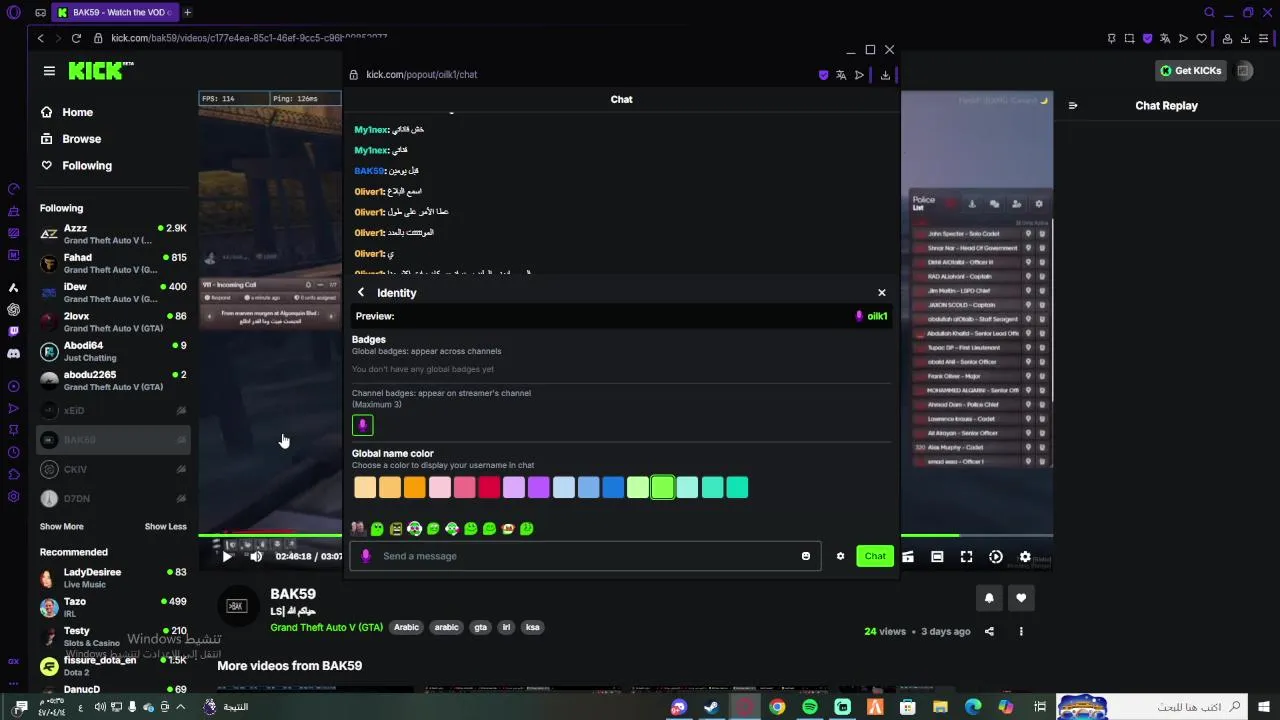Open Abodi64 channel in sidebar
This screenshot has height=720, width=1280.
[113, 351]
